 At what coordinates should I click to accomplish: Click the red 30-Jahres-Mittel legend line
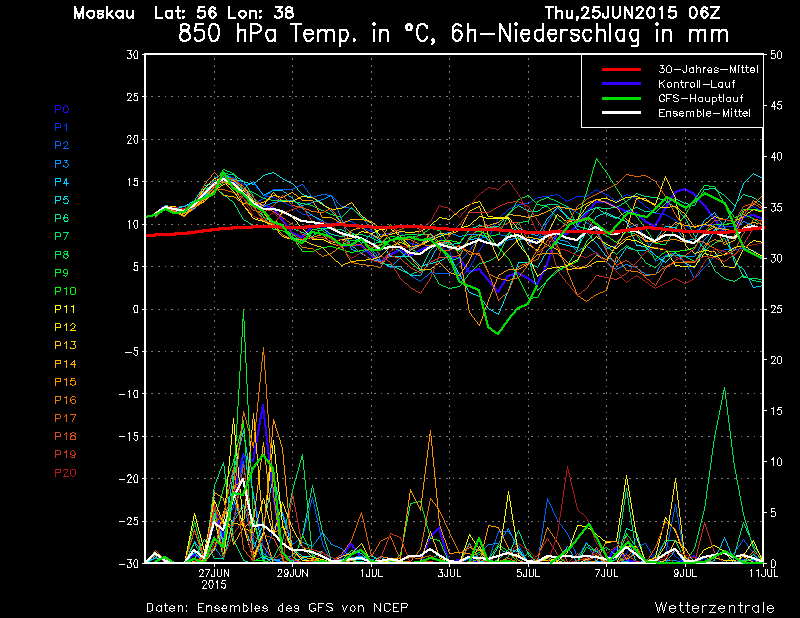620,69
